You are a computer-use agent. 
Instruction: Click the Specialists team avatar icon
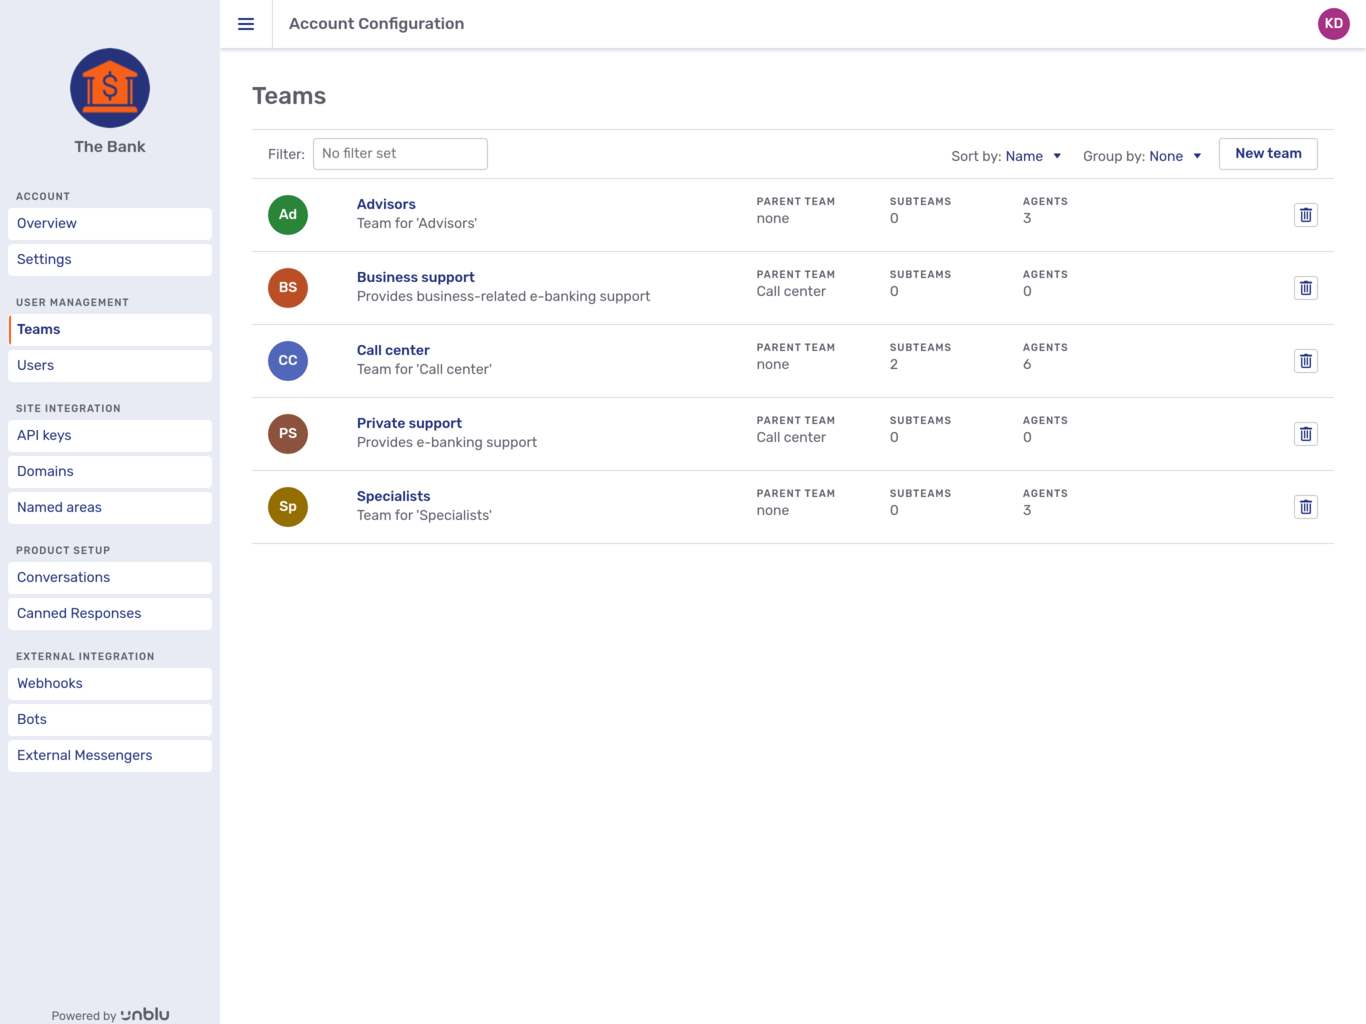tap(287, 506)
